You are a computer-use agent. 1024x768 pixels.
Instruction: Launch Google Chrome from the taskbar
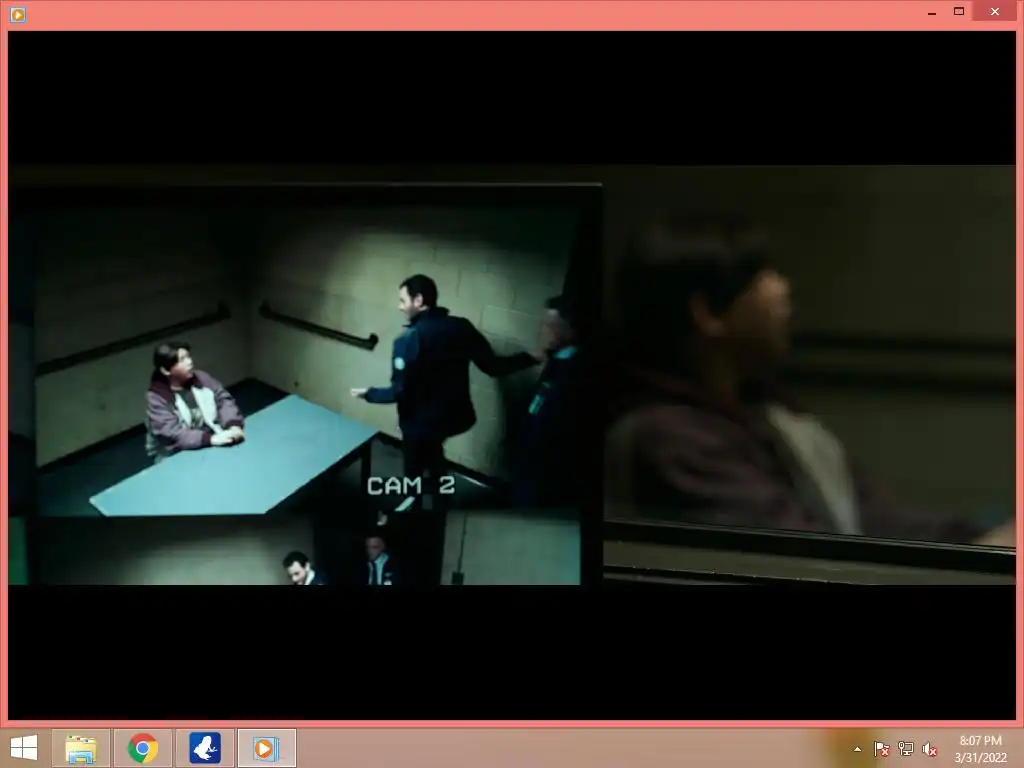(143, 748)
